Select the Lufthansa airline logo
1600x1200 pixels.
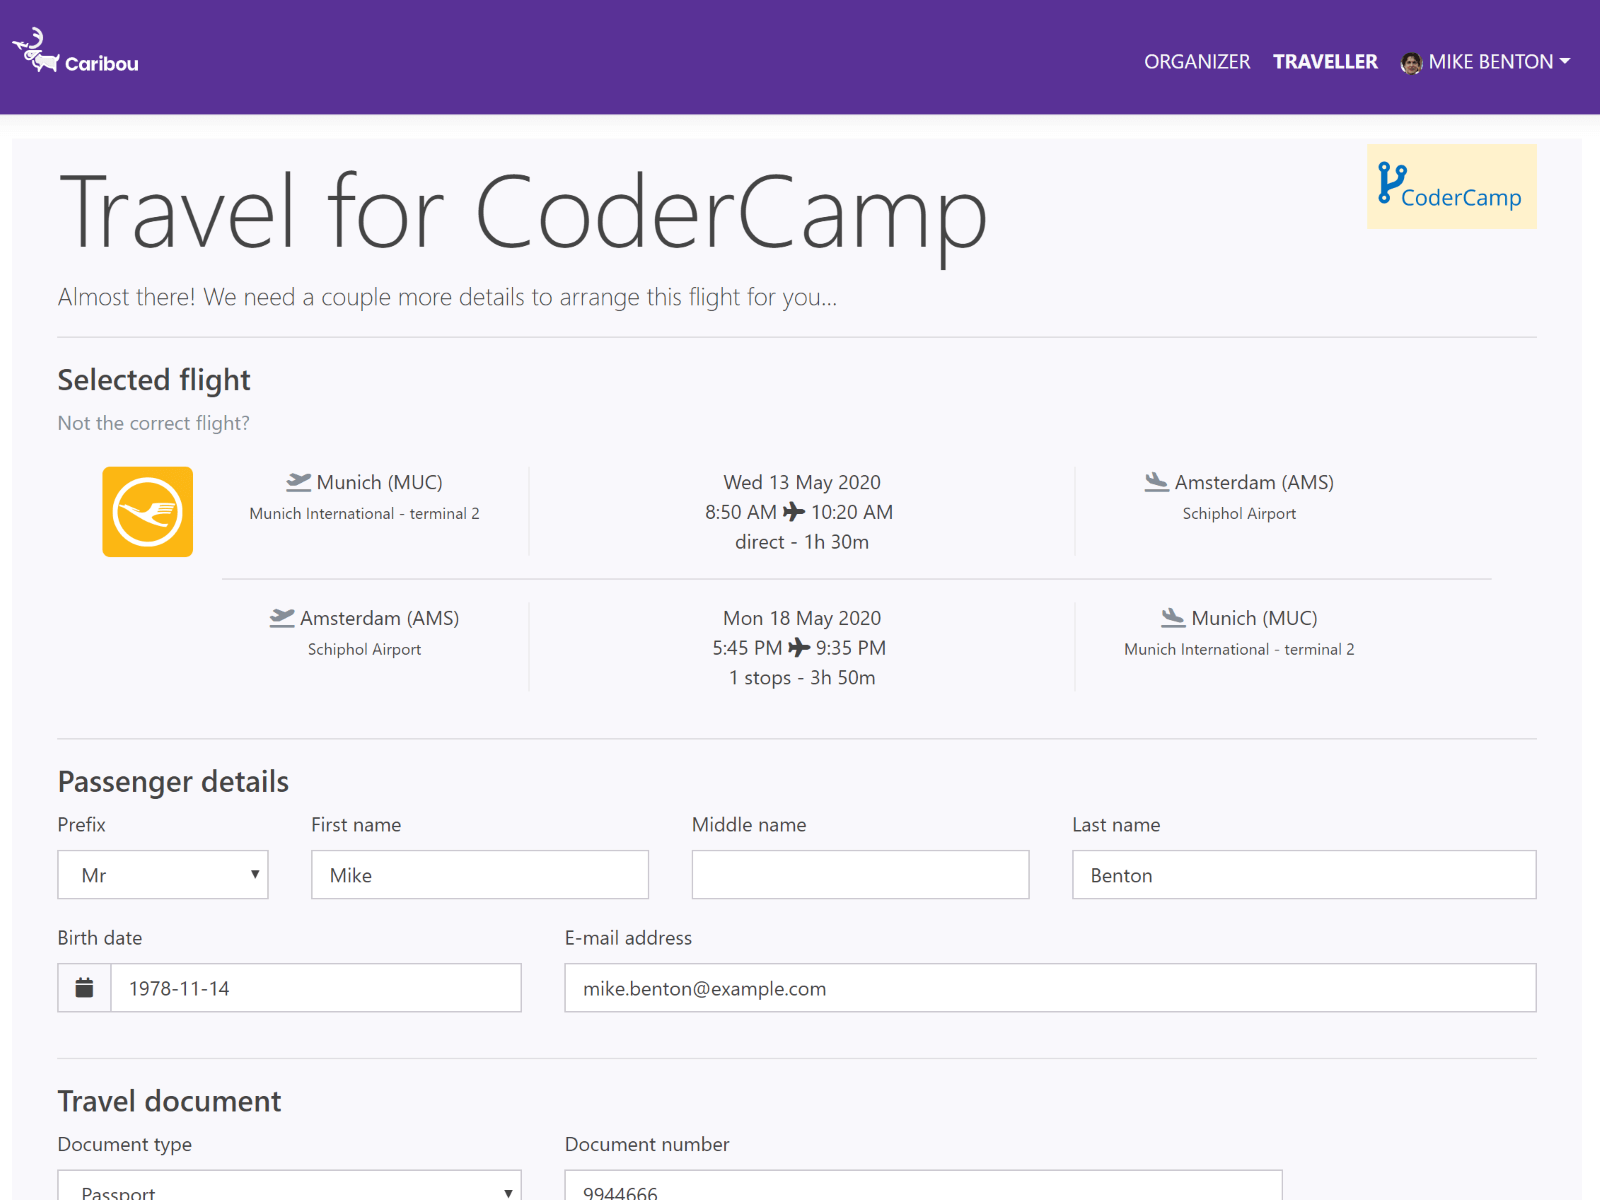(147, 511)
